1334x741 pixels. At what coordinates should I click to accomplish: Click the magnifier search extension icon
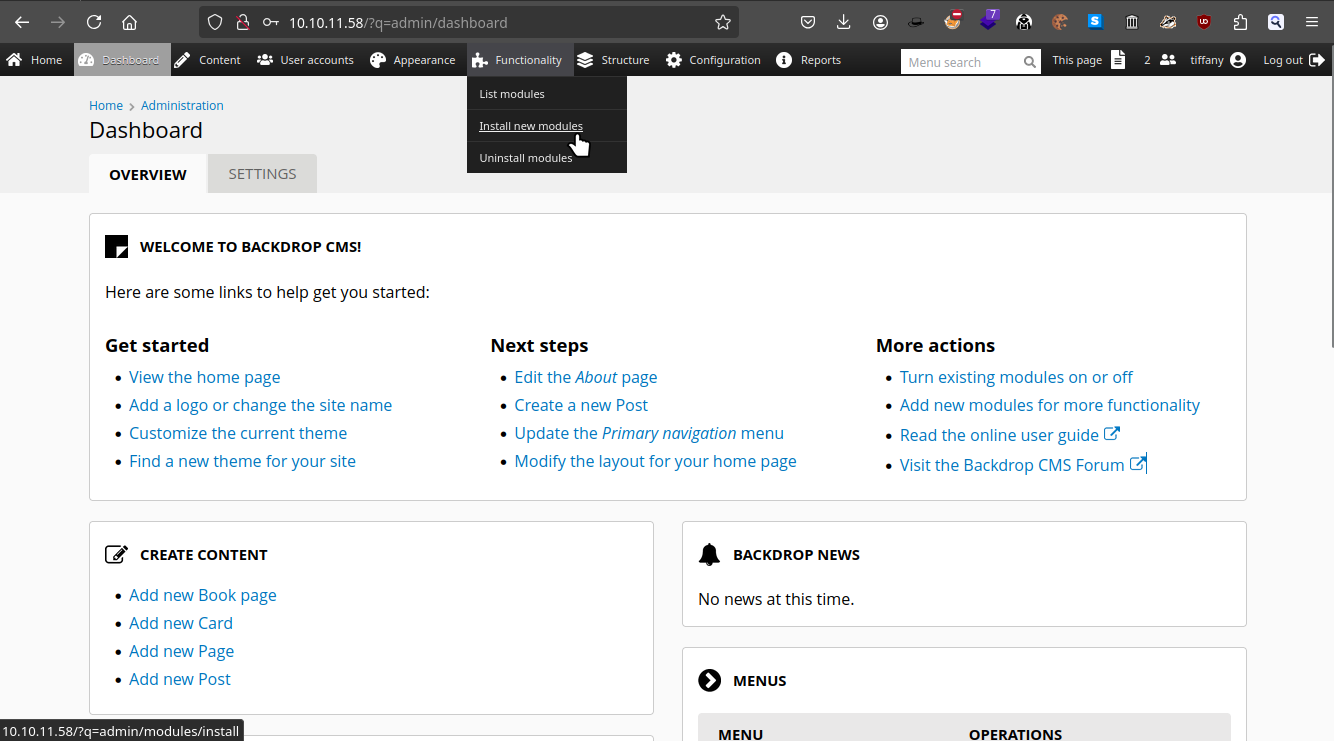pyautogui.click(x=1276, y=22)
